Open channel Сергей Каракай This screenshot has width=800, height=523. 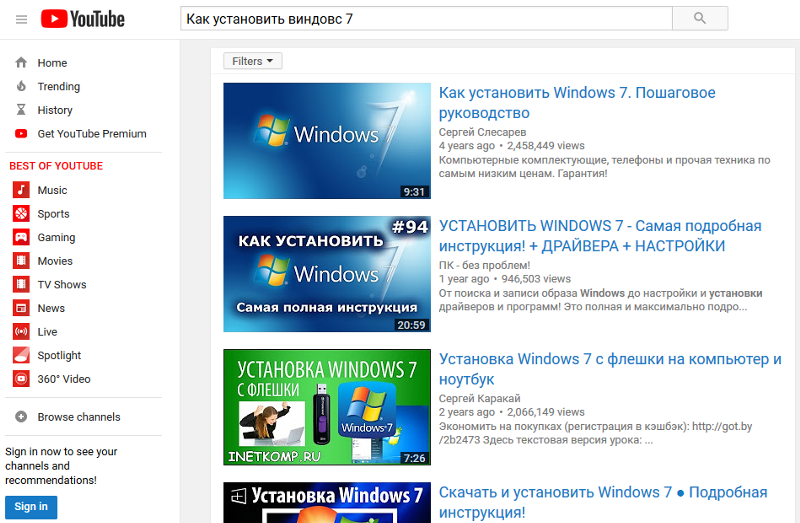(480, 399)
